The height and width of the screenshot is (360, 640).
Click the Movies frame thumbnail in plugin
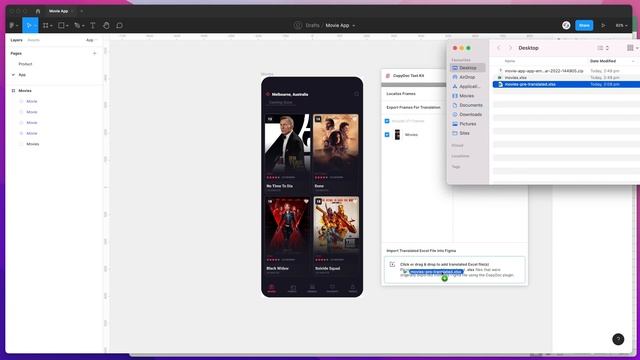pyautogui.click(x=397, y=135)
